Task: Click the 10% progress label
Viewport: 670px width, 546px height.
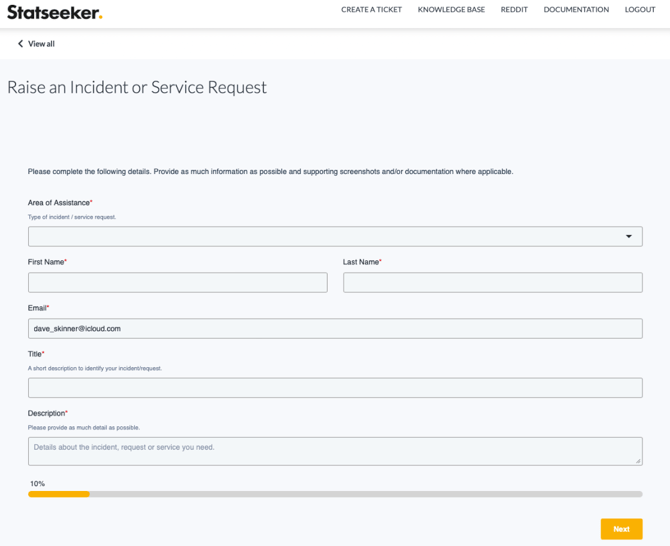Action: (37, 484)
